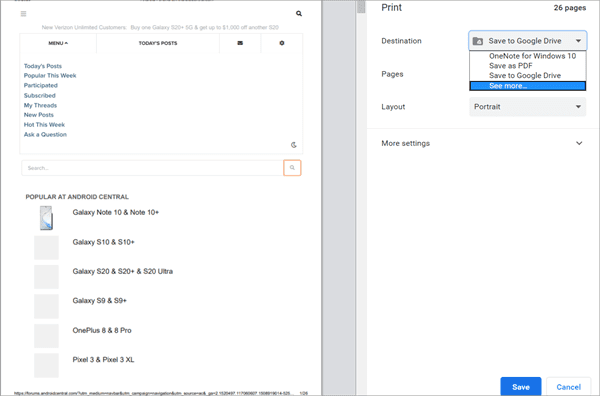Open Subscribed link
600x396 pixels.
tap(39, 95)
